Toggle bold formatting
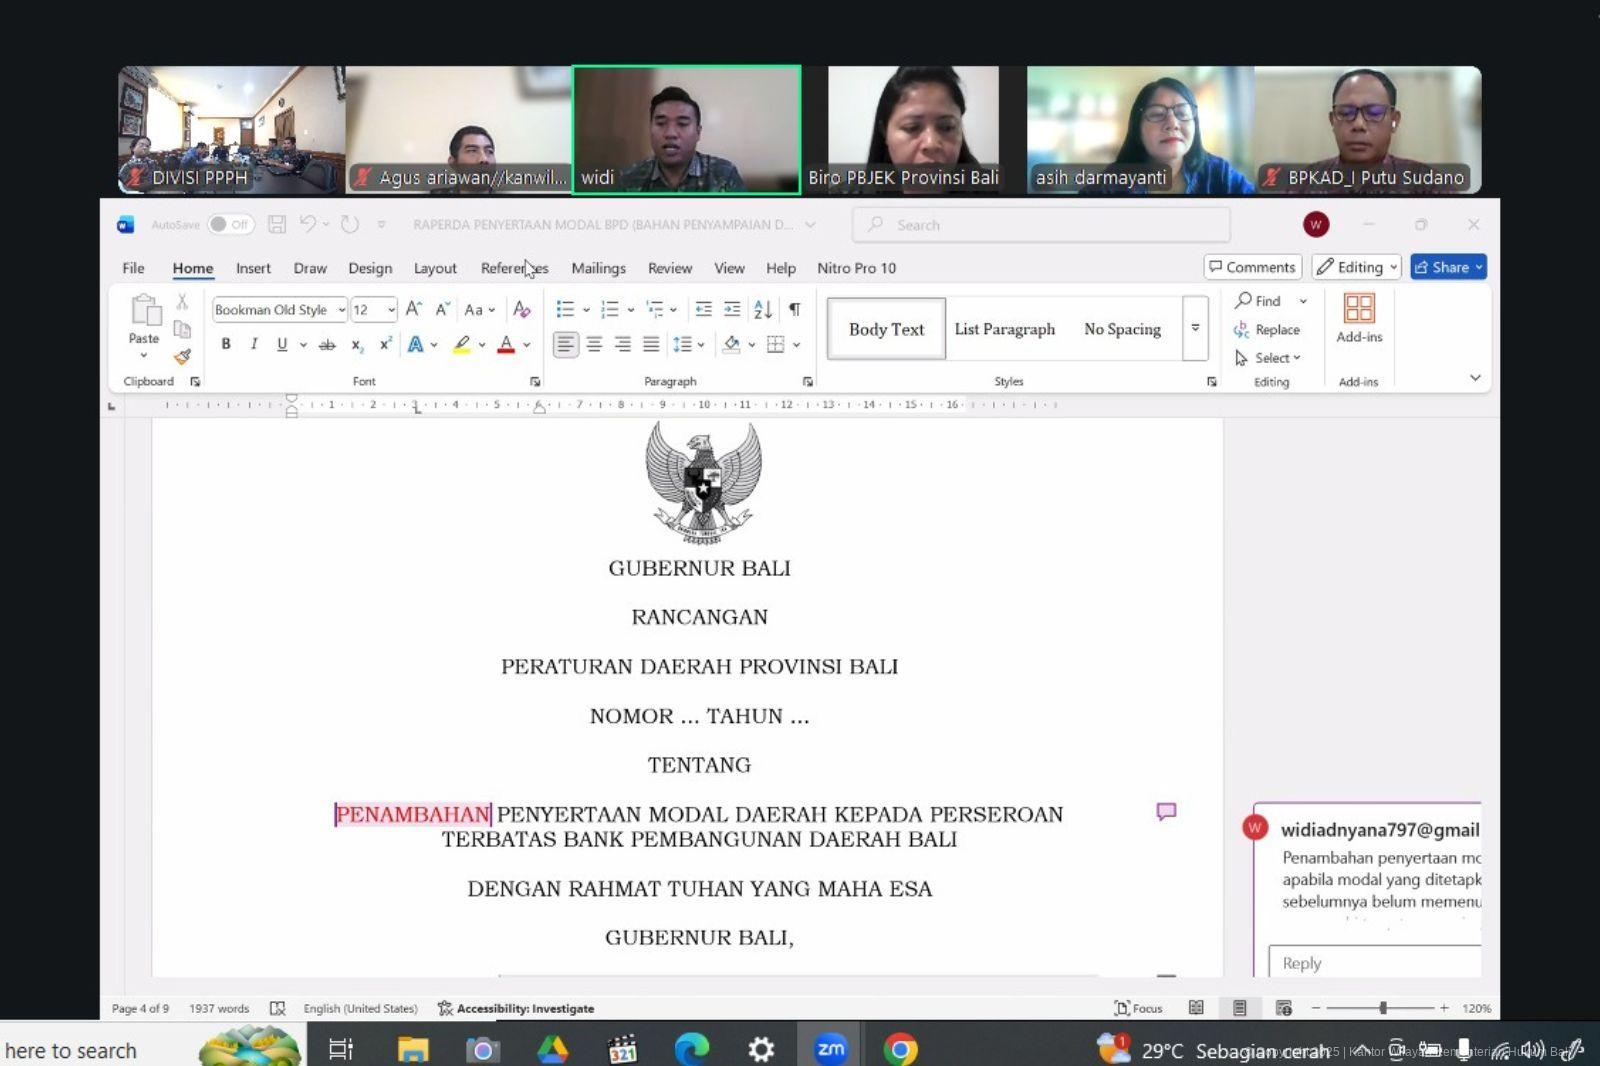The image size is (1600, 1066). coord(226,345)
